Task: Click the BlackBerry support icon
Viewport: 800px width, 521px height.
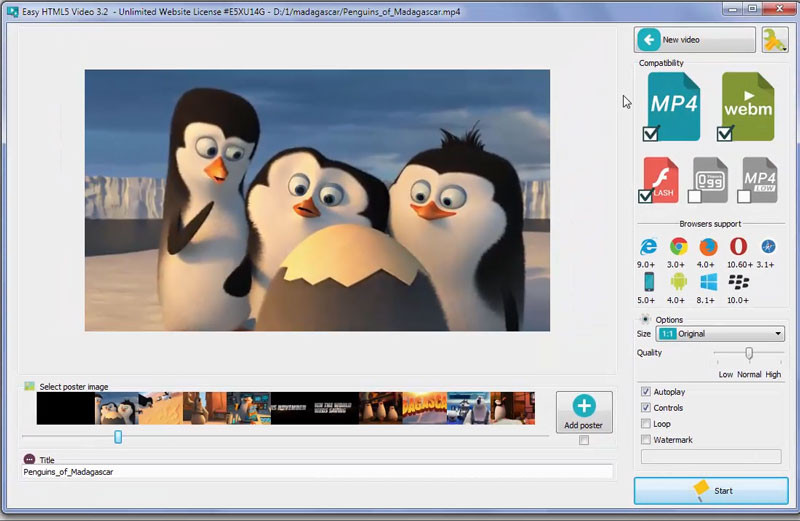Action: (x=738, y=282)
